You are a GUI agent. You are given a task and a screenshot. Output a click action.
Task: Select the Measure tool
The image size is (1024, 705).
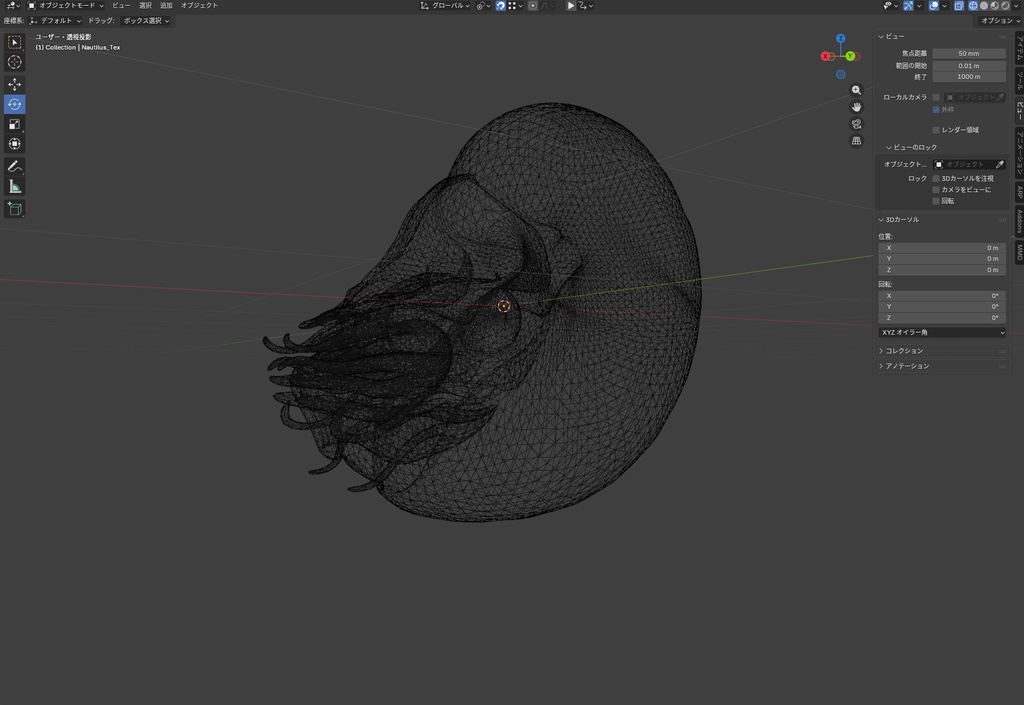pyautogui.click(x=14, y=187)
